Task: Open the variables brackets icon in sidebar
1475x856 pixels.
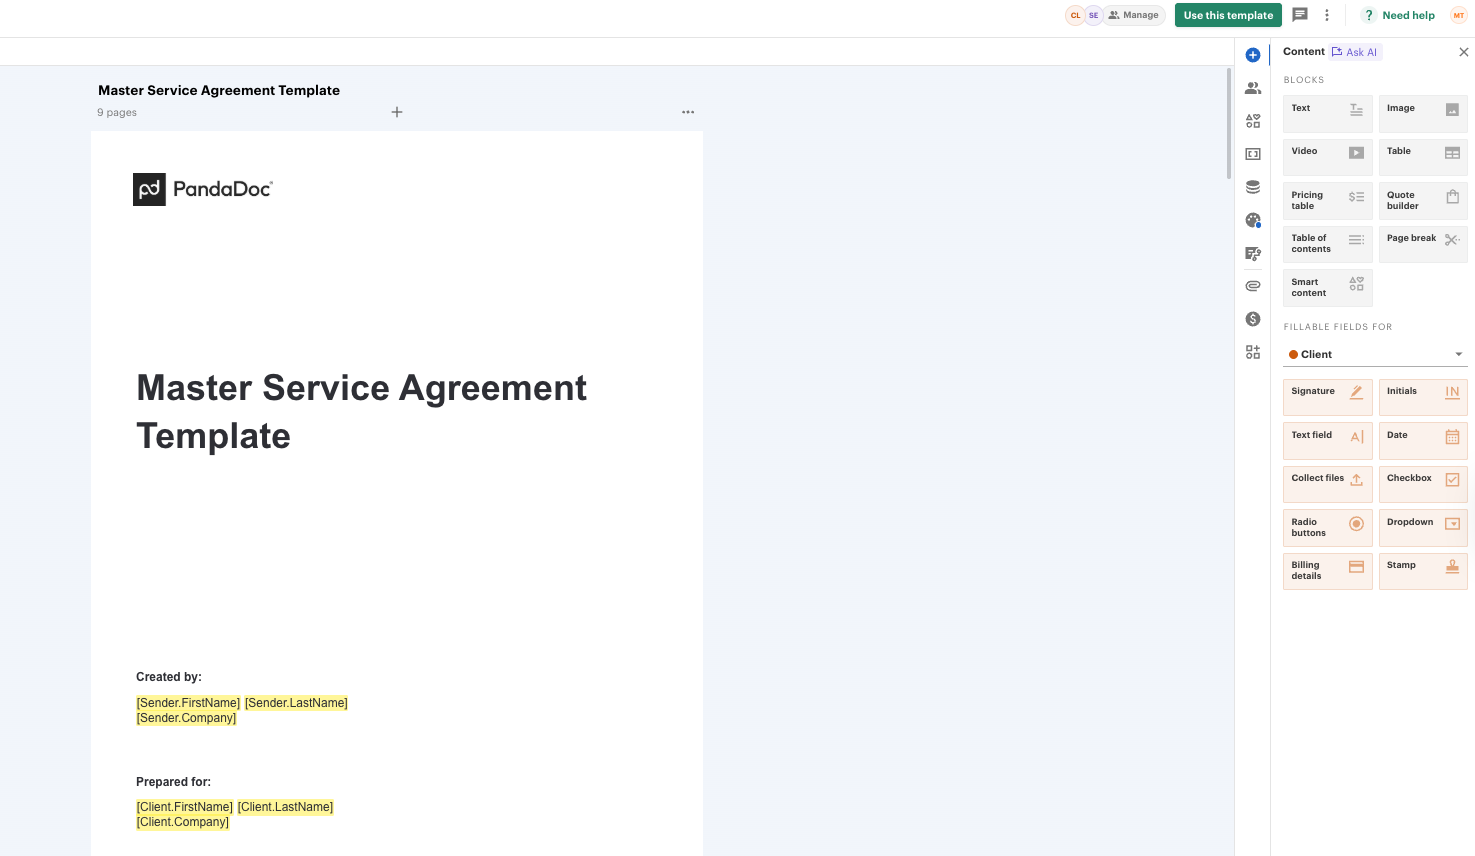Action: click(x=1253, y=154)
